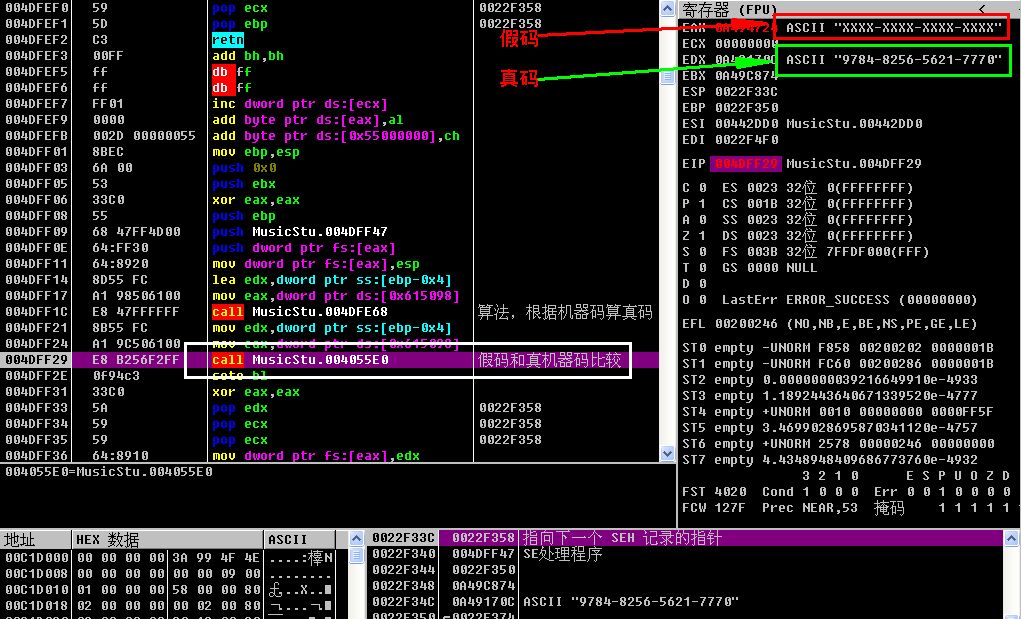Select ESI register MusicStu.00442DD0
Image resolution: width=1021 pixels, height=619 pixels.
tap(802, 124)
